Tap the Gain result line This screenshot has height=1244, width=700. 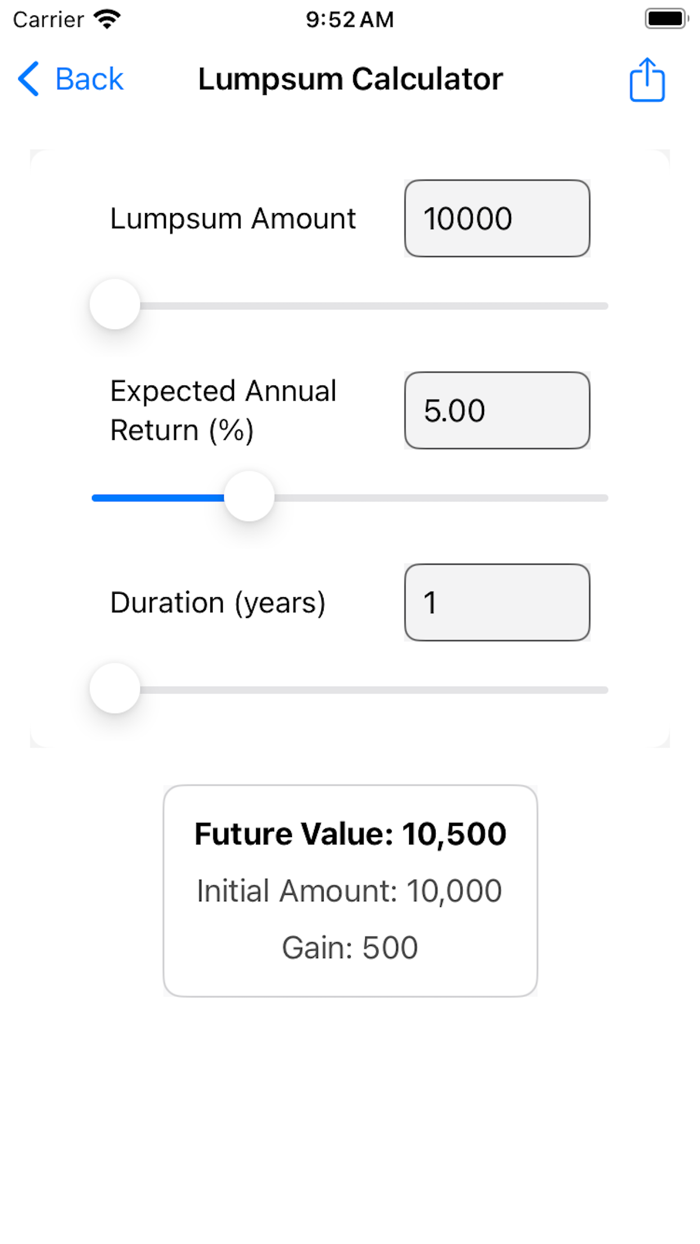point(350,948)
